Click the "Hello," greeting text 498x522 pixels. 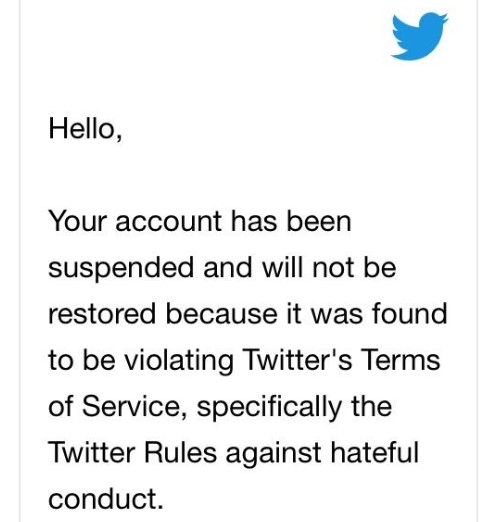(85, 129)
